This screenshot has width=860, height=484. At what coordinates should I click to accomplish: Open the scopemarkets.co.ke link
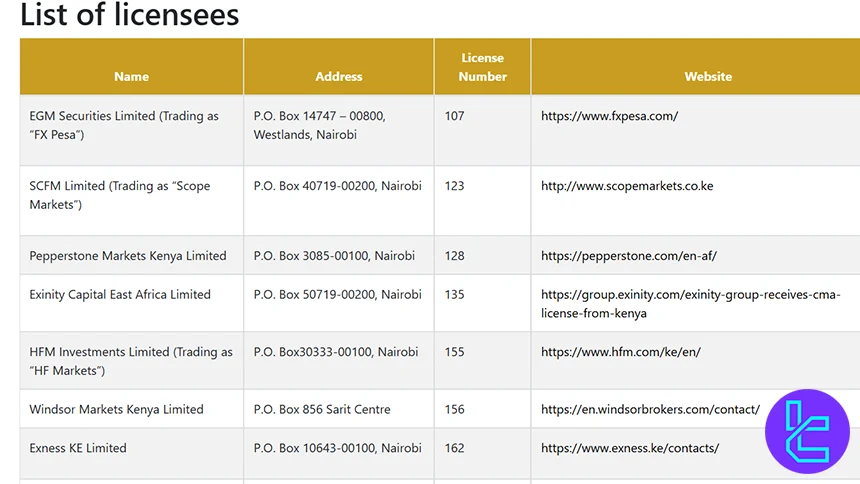(x=627, y=186)
